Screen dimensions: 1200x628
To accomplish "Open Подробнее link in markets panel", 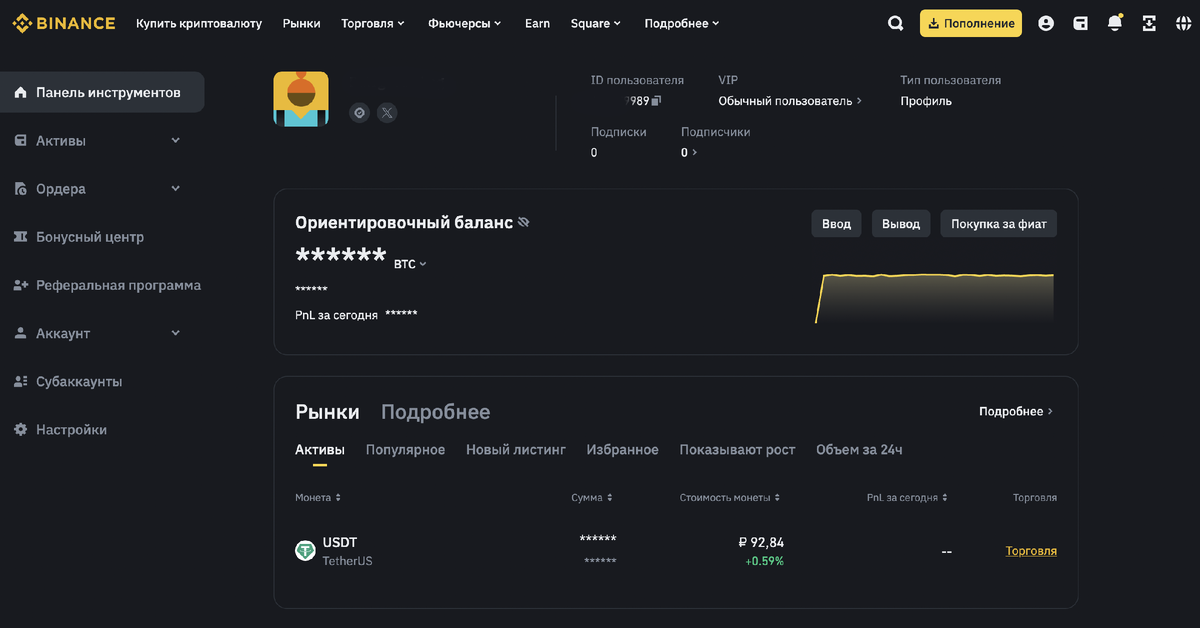I will pyautogui.click(x=1016, y=411).
